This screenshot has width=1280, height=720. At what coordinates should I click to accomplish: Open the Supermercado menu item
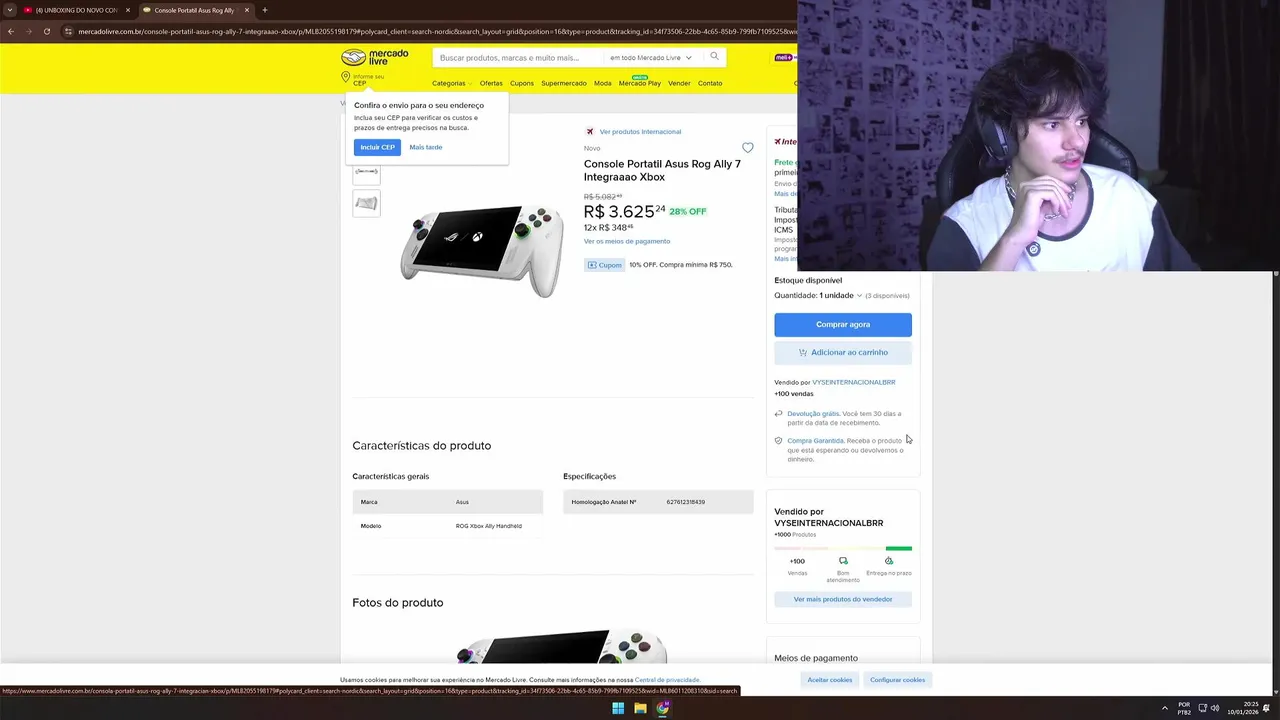coord(564,83)
